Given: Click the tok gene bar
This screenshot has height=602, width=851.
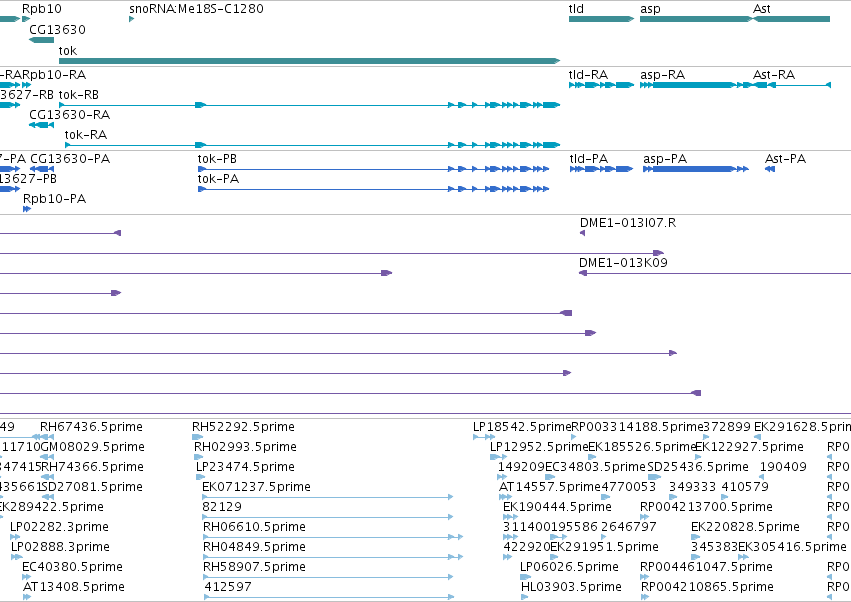Looking at the screenshot, I should pos(309,61).
